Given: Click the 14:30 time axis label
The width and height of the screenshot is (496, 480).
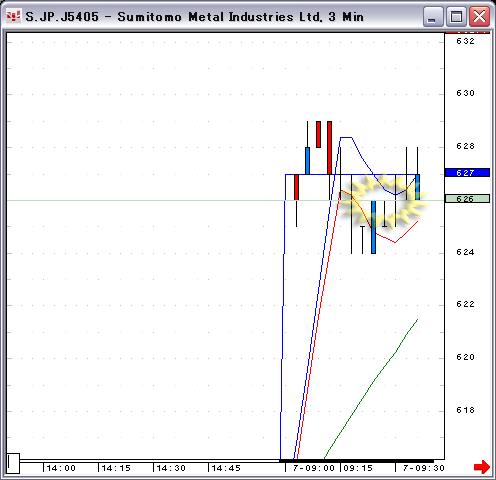Looking at the screenshot, I should (x=171, y=468).
